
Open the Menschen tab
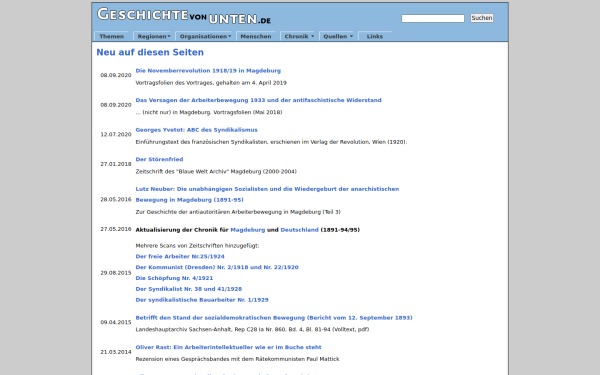tap(256, 36)
